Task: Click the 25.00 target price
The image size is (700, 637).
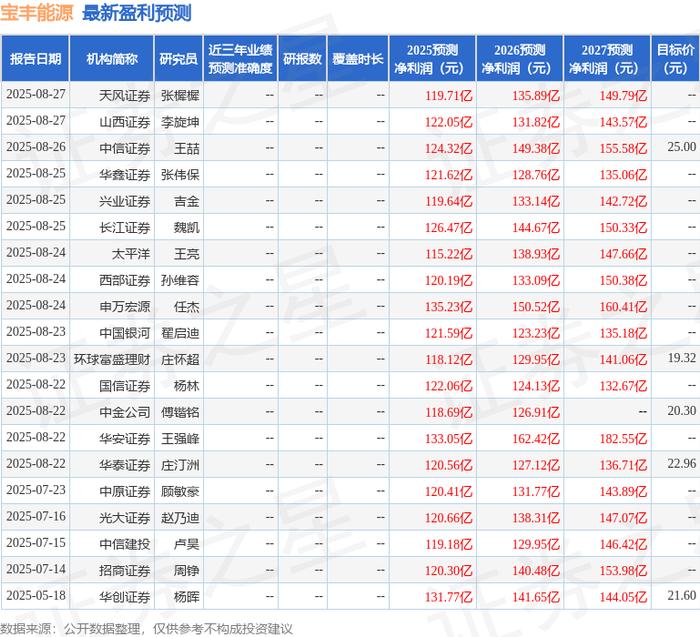Action: pyautogui.click(x=682, y=147)
